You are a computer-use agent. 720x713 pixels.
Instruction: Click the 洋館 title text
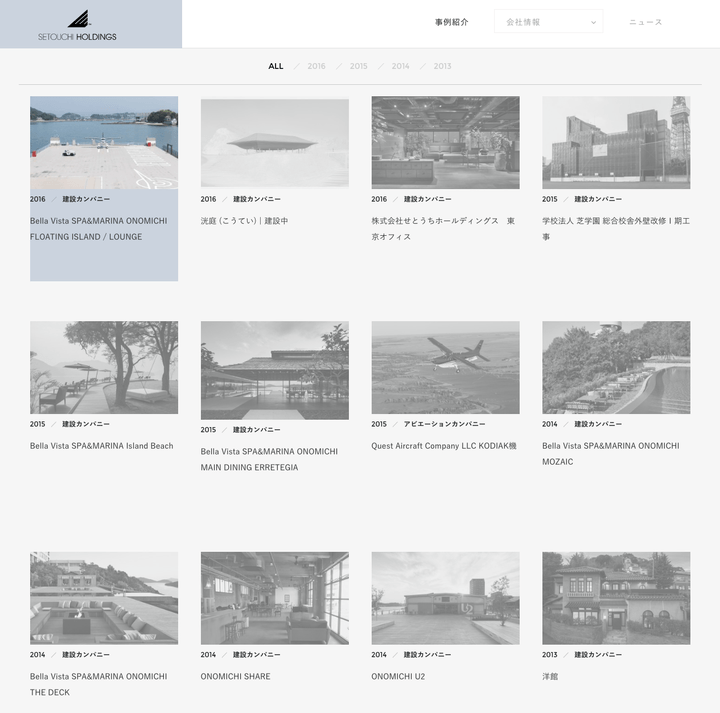pyautogui.click(x=550, y=676)
